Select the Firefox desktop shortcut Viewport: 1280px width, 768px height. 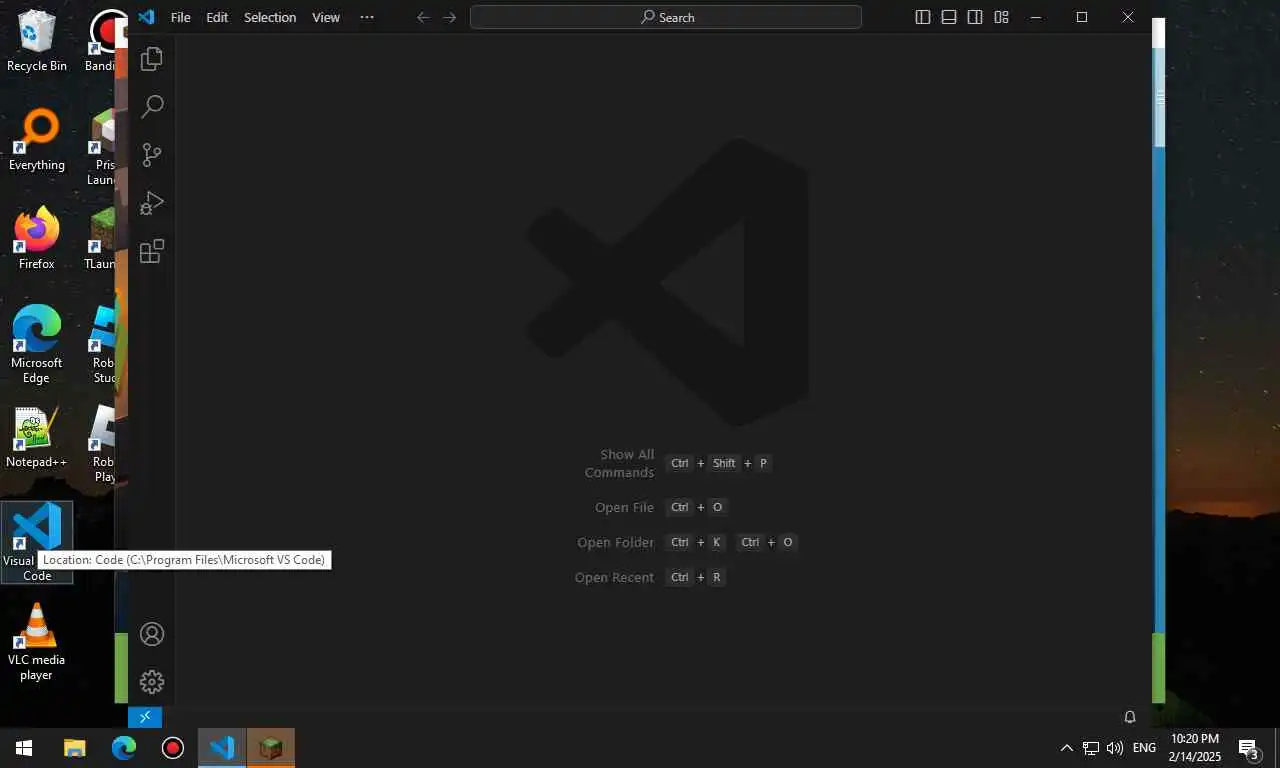37,238
